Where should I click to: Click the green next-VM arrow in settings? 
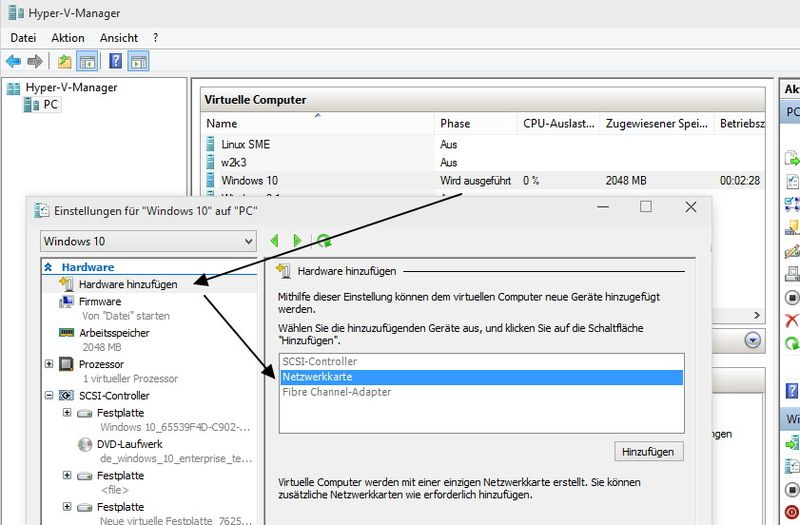click(x=297, y=241)
